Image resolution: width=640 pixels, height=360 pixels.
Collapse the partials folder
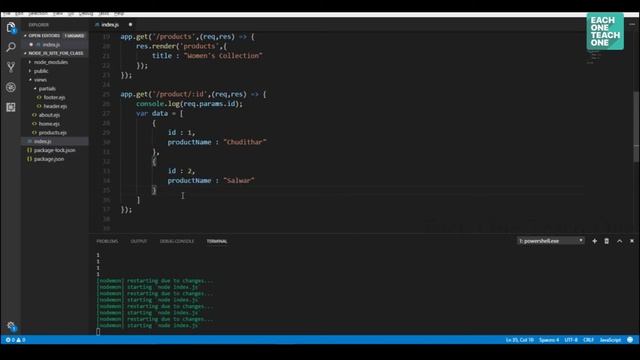(46, 89)
